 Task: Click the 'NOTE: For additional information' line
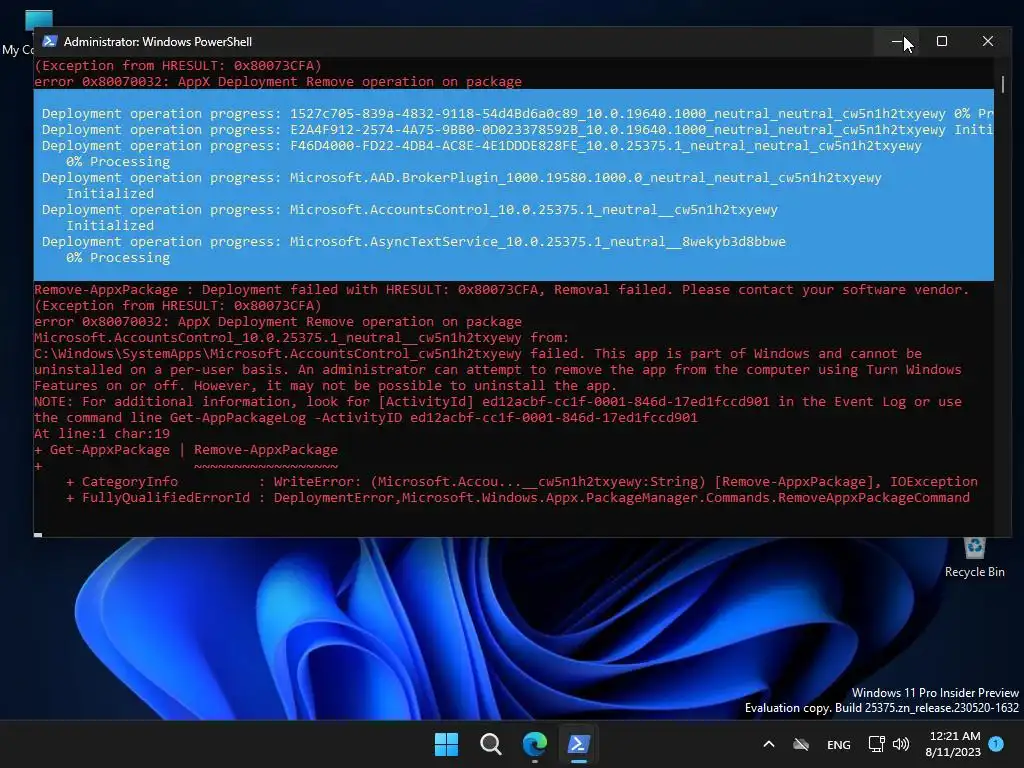coord(498,402)
